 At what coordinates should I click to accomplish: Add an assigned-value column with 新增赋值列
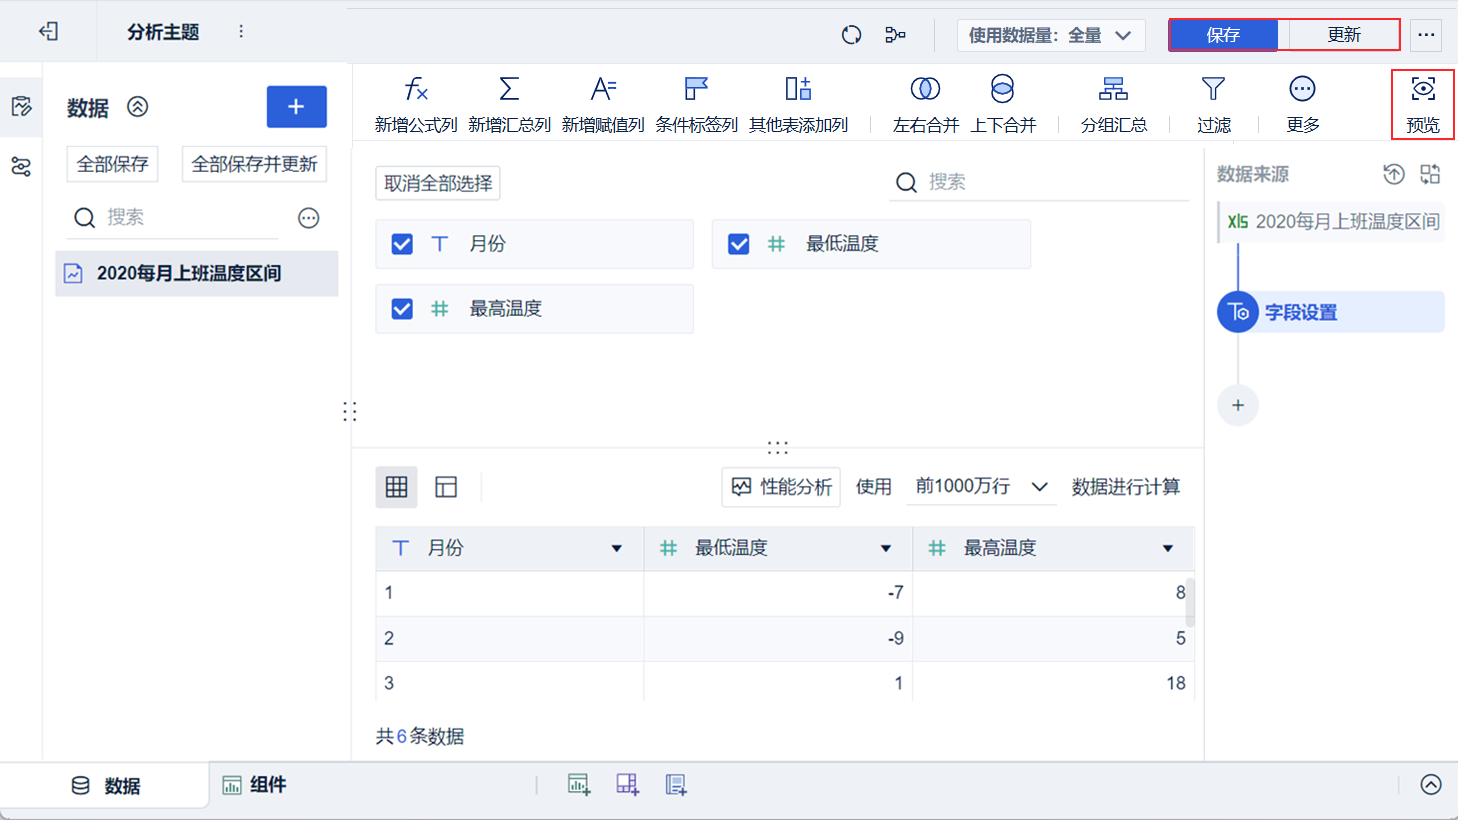tap(603, 104)
